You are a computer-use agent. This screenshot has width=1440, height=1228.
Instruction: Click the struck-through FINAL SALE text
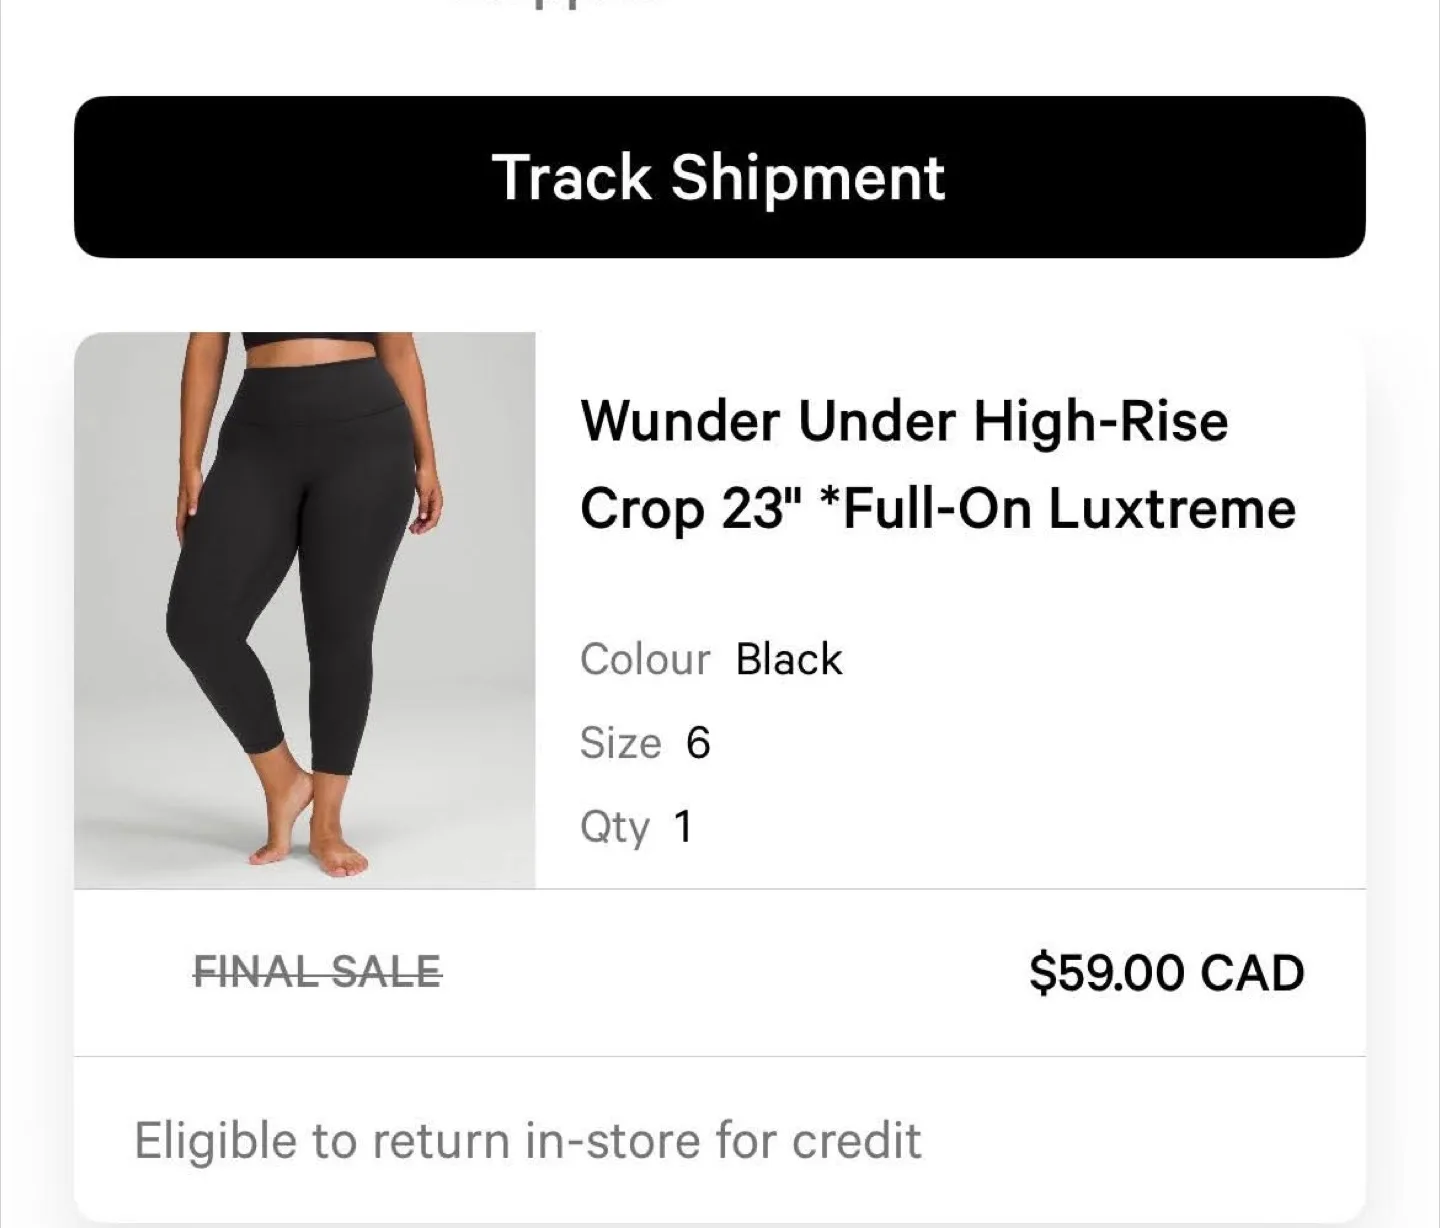[x=317, y=972]
